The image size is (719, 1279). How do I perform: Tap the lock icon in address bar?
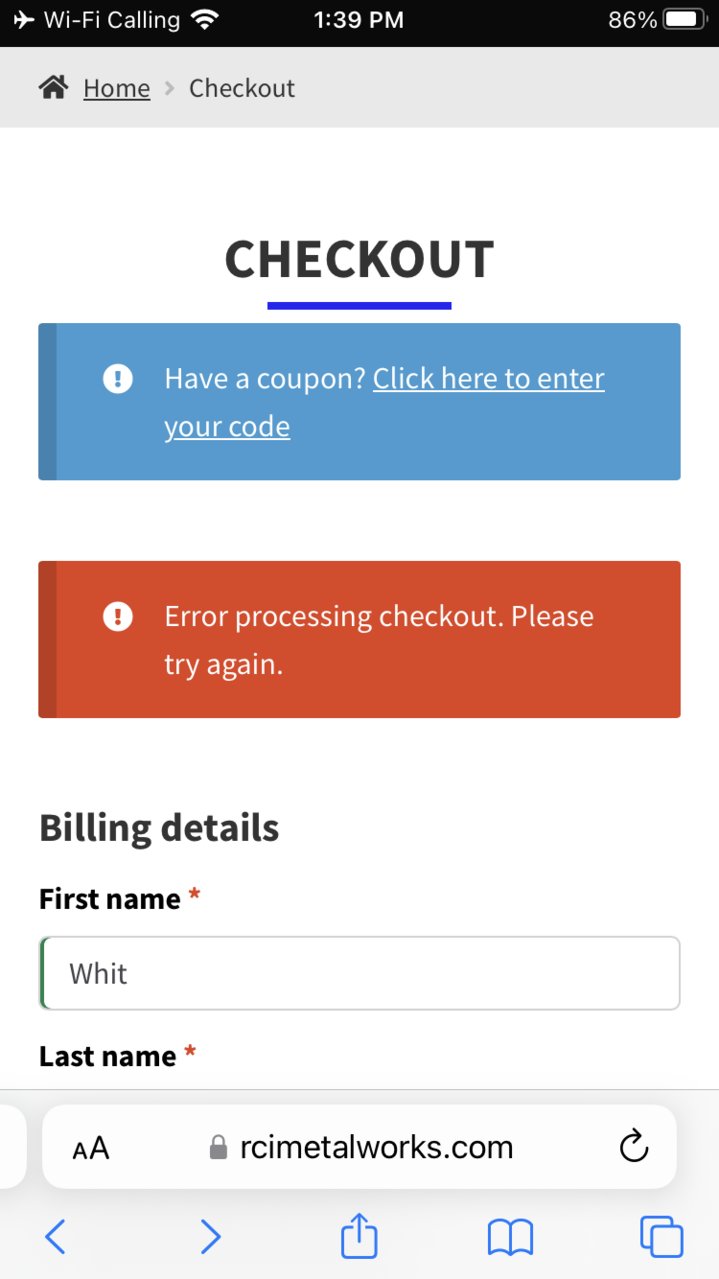pos(218,1148)
